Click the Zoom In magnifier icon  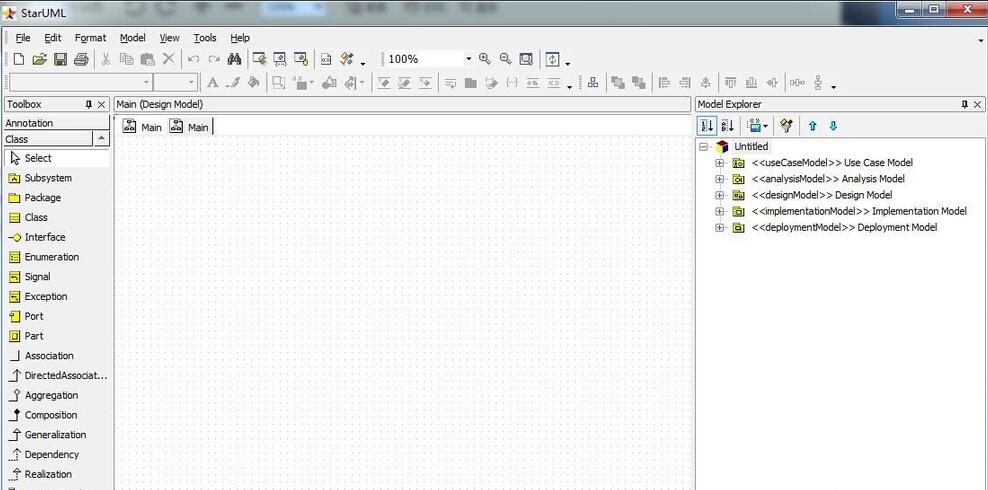click(485, 59)
